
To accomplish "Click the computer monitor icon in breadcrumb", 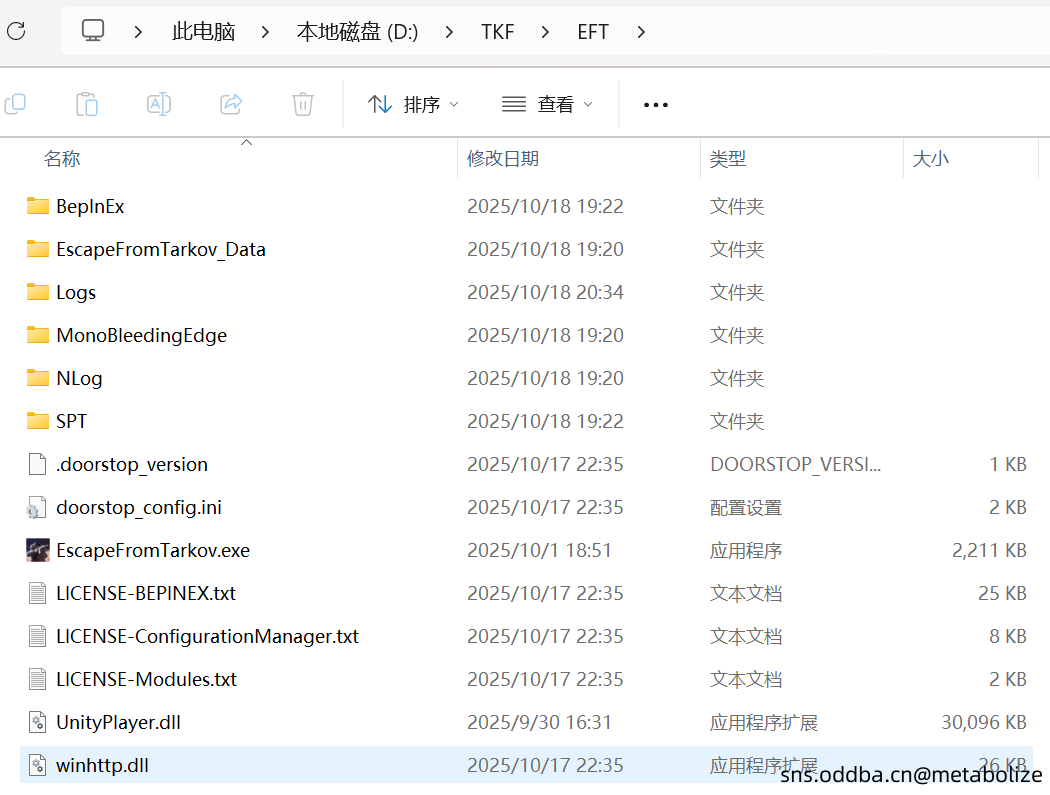I will [x=93, y=31].
